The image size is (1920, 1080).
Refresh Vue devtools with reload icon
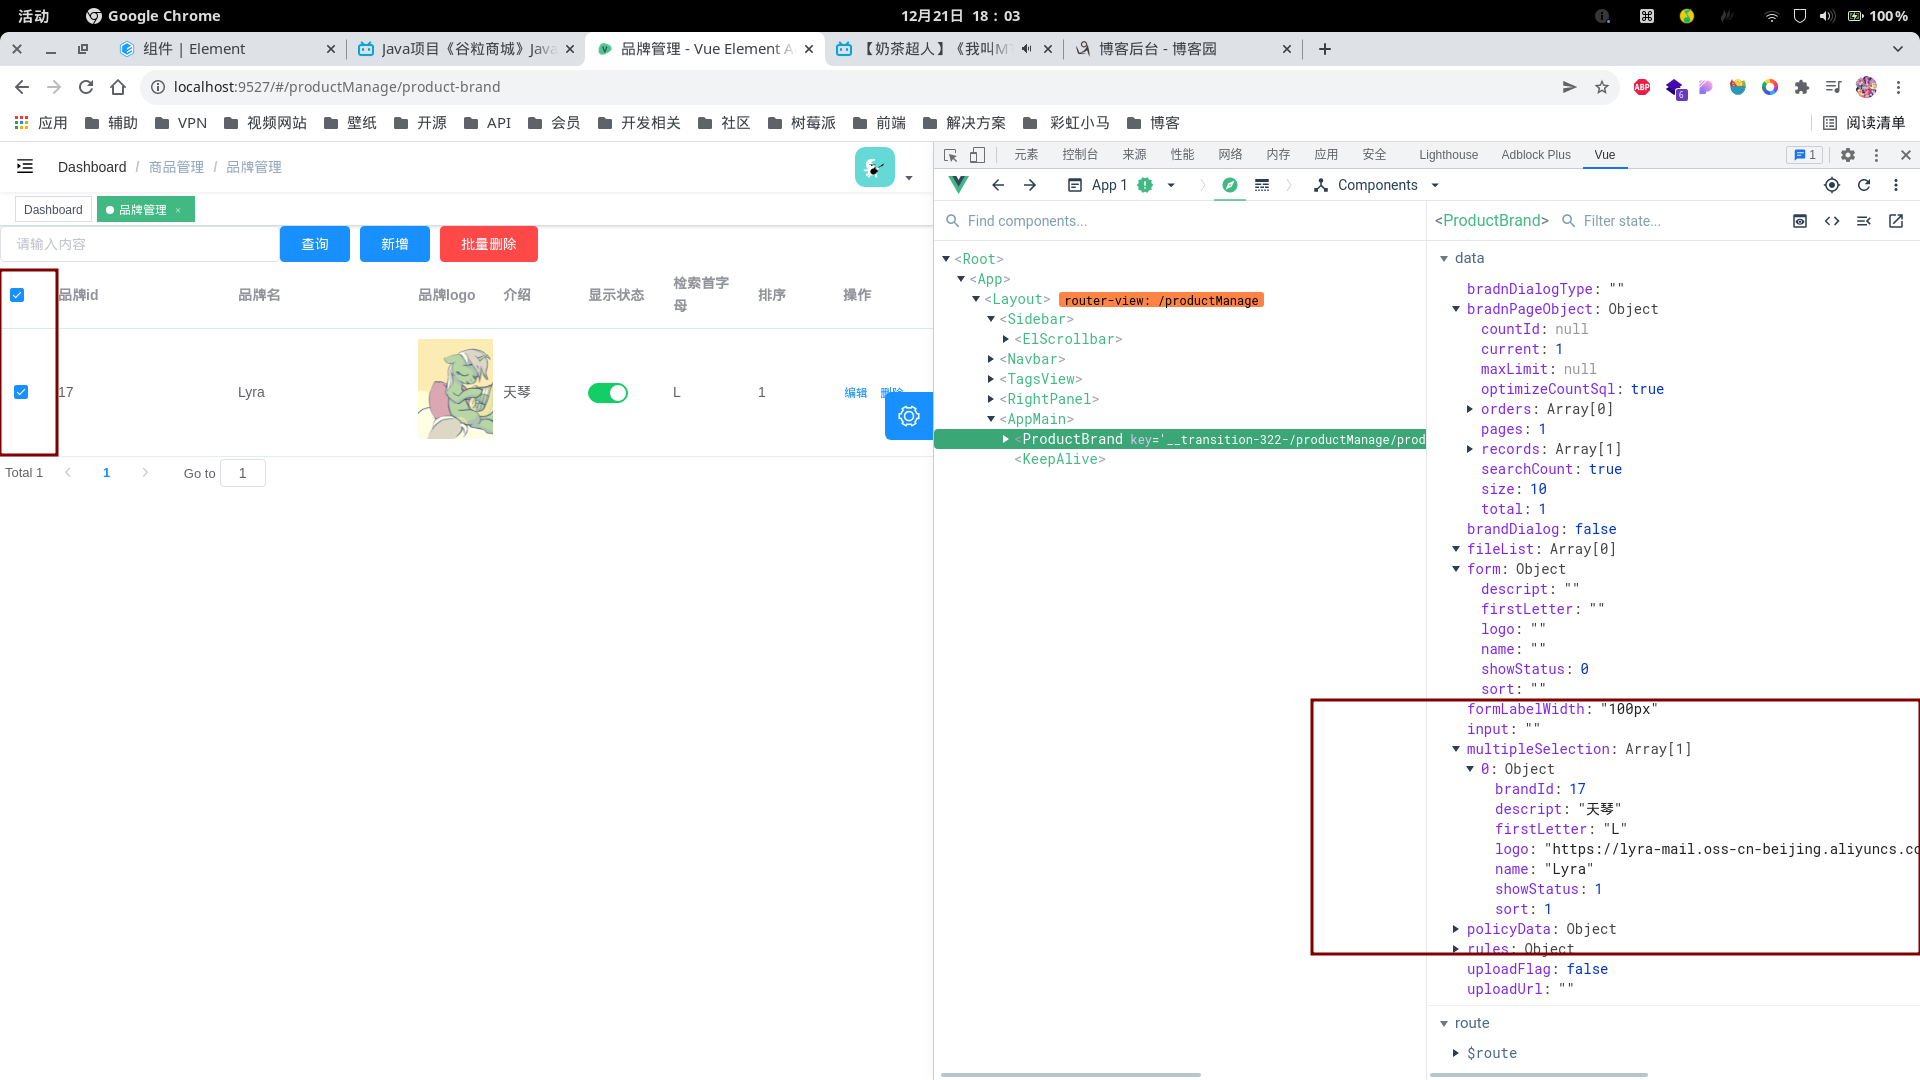point(1864,185)
